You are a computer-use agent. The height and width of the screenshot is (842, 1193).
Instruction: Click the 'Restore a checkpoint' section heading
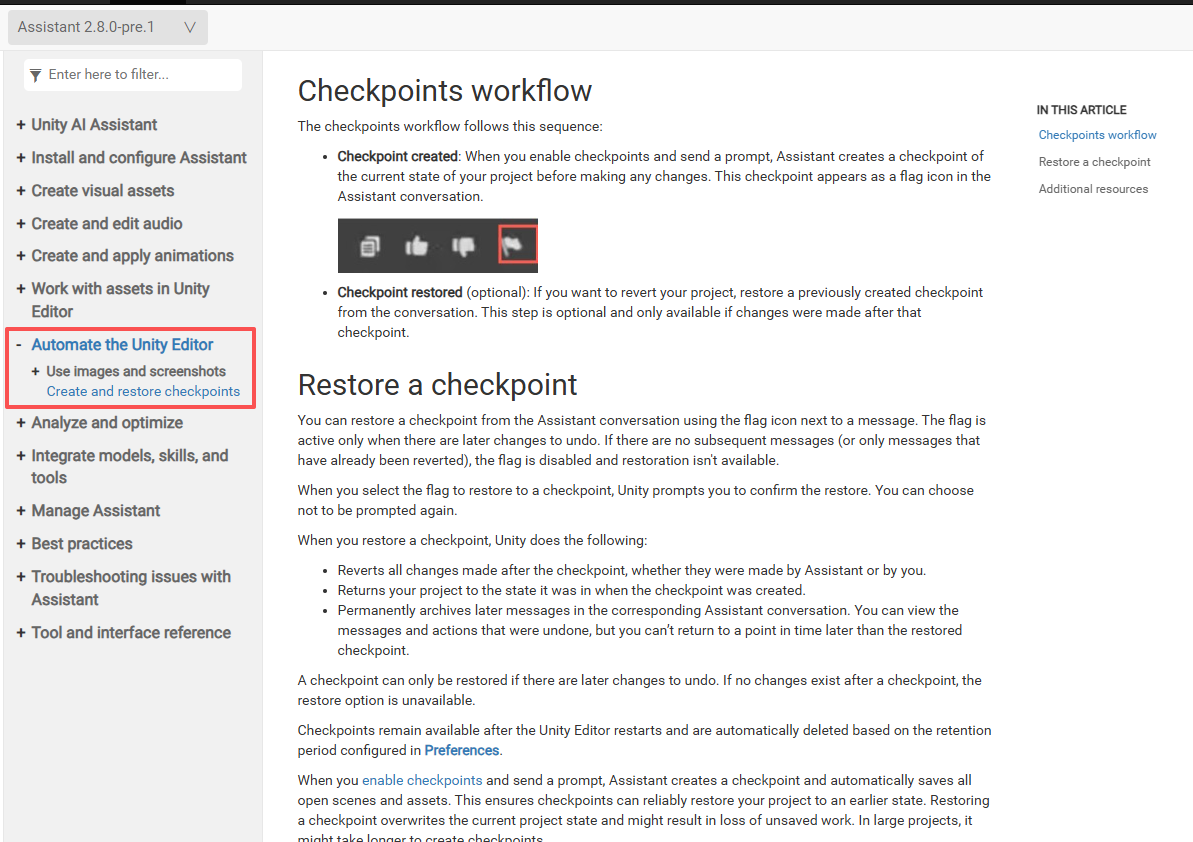coord(437,385)
